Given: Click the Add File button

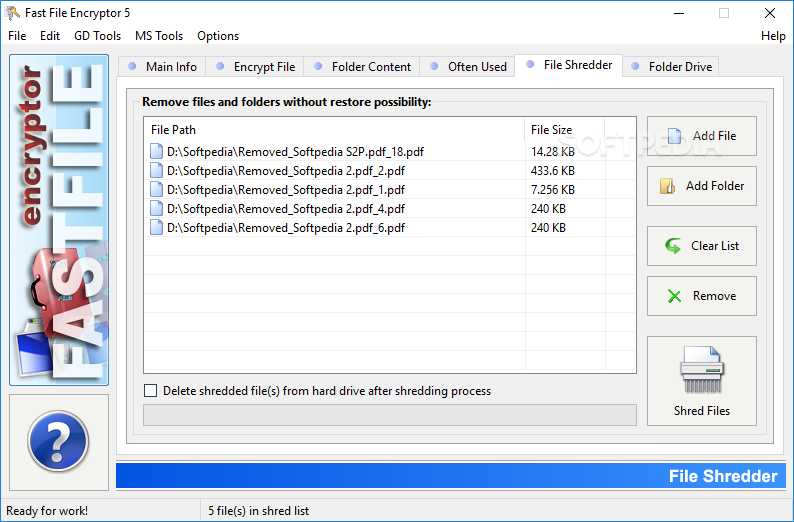Looking at the screenshot, I should tap(702, 136).
